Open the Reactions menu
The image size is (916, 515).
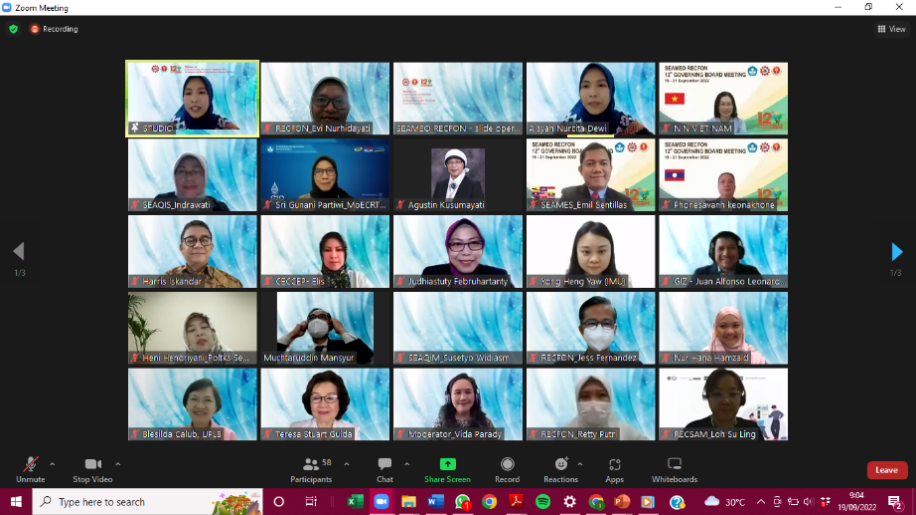point(561,466)
